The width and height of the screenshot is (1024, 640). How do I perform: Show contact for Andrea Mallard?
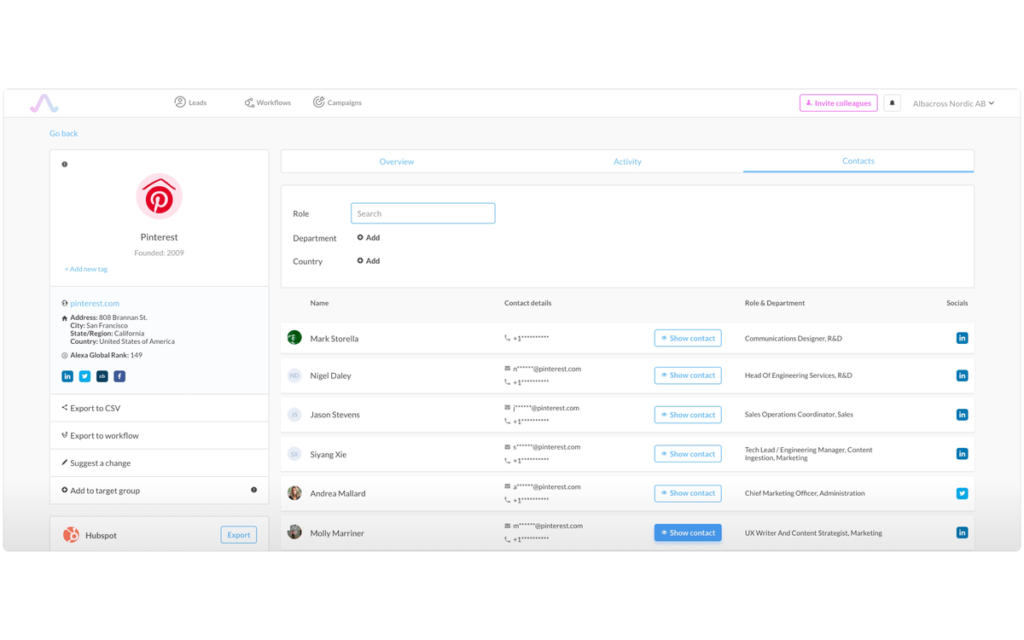(x=688, y=493)
